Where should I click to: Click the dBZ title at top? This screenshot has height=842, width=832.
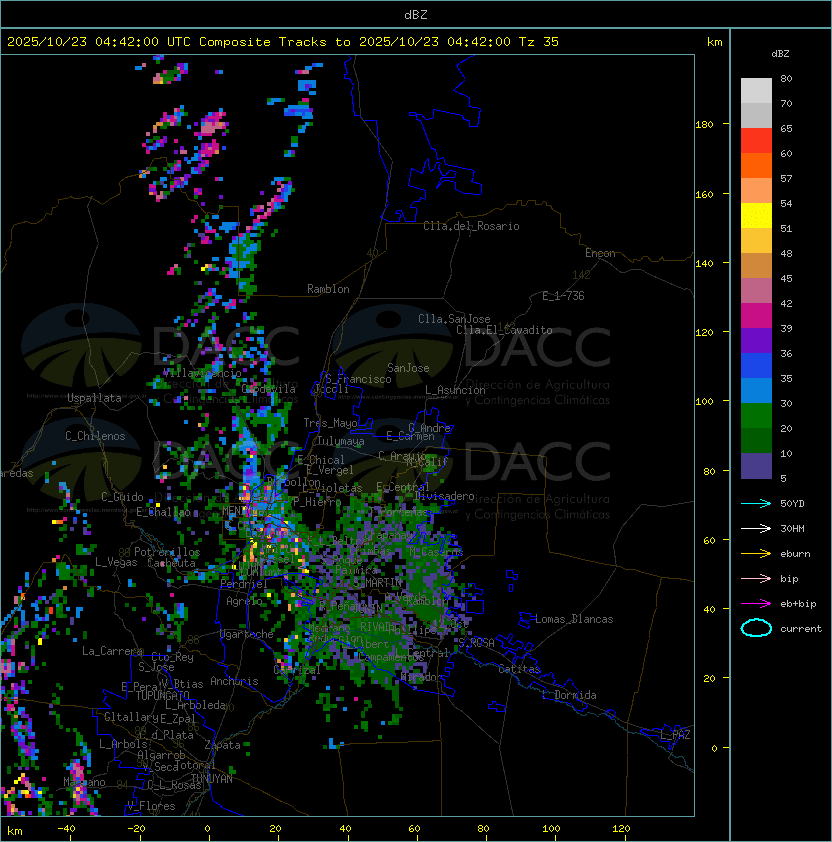point(416,14)
